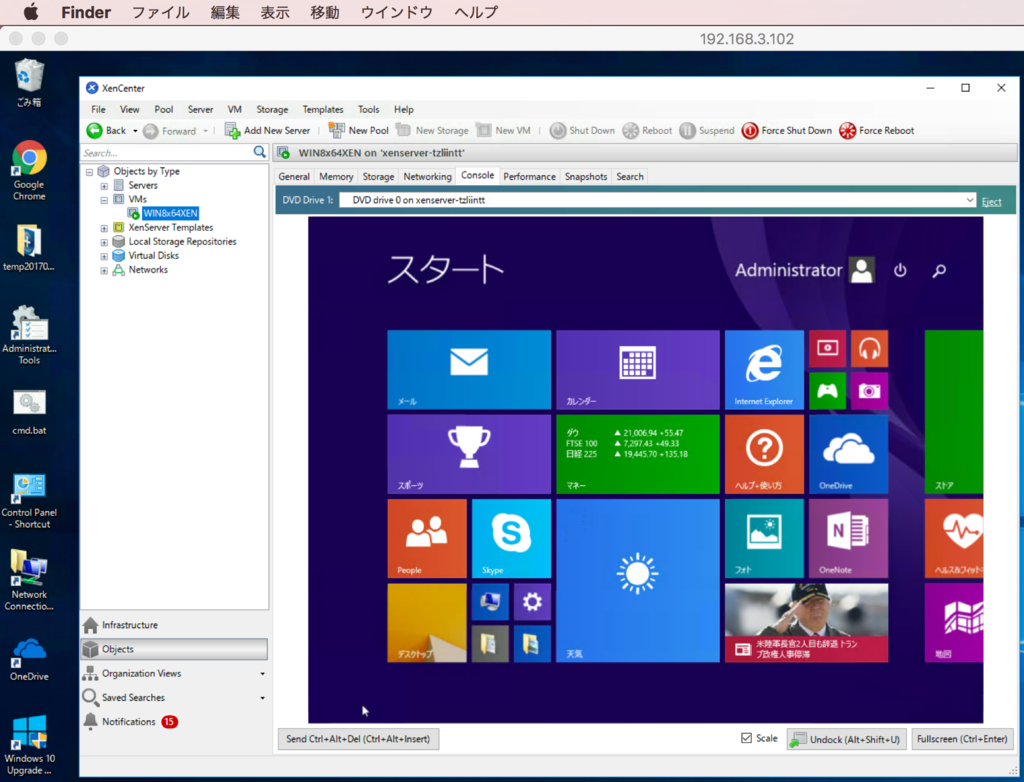Switch to the Performance tab
This screenshot has width=1024, height=782.
529,176
